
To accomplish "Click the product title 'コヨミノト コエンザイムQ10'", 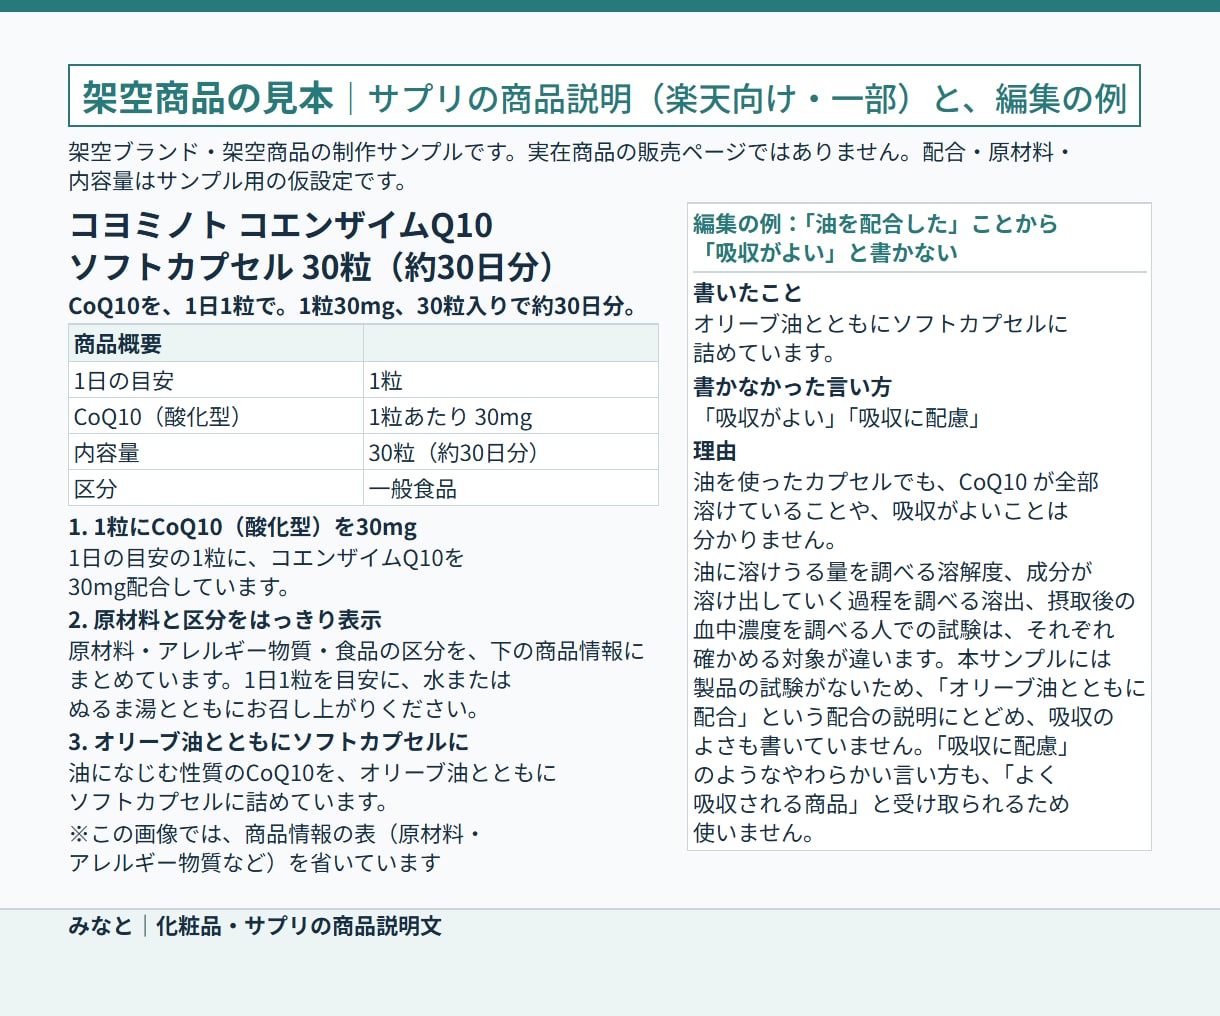I will click(281, 225).
